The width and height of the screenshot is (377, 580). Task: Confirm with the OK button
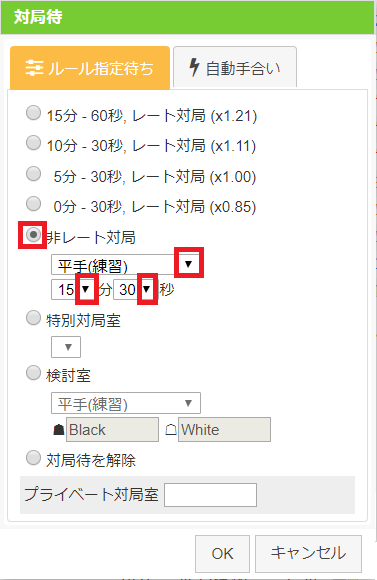[222, 554]
